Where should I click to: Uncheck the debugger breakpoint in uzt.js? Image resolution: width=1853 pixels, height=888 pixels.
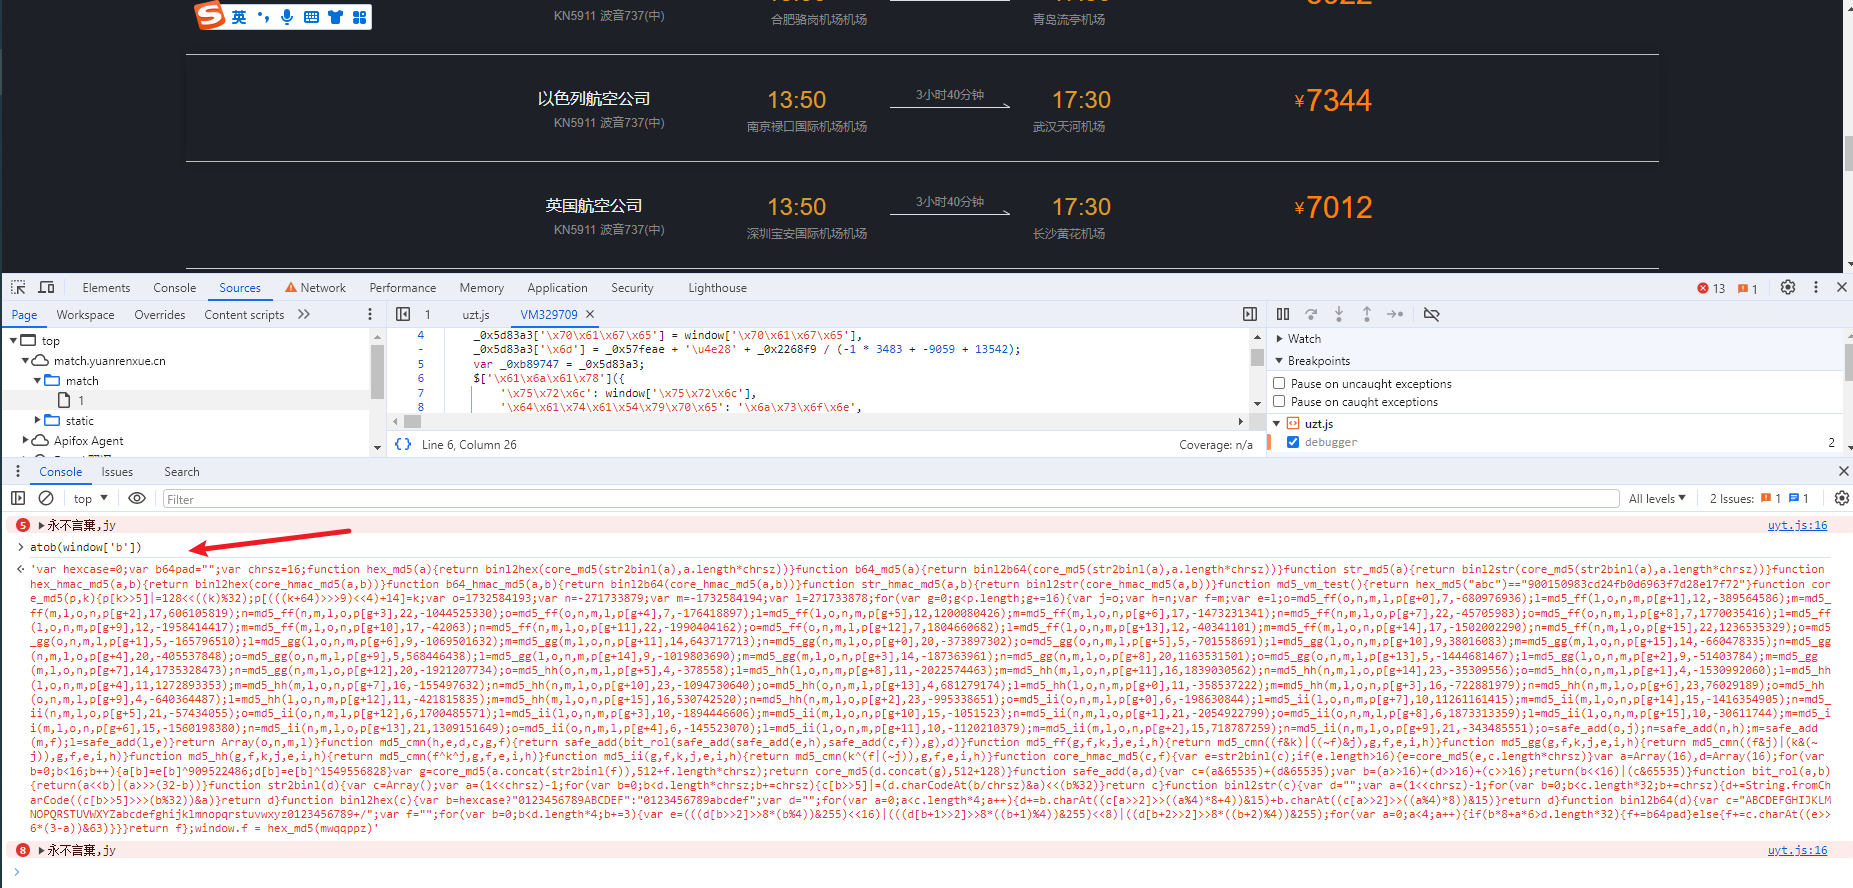tap(1293, 442)
